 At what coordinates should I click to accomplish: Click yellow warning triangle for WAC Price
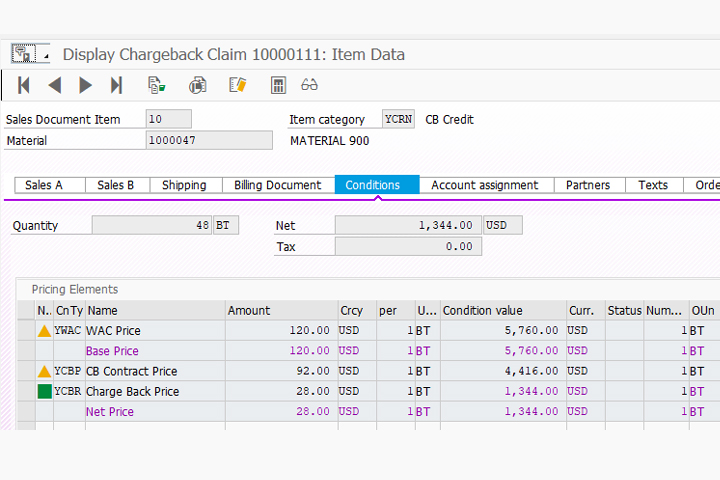(44, 331)
